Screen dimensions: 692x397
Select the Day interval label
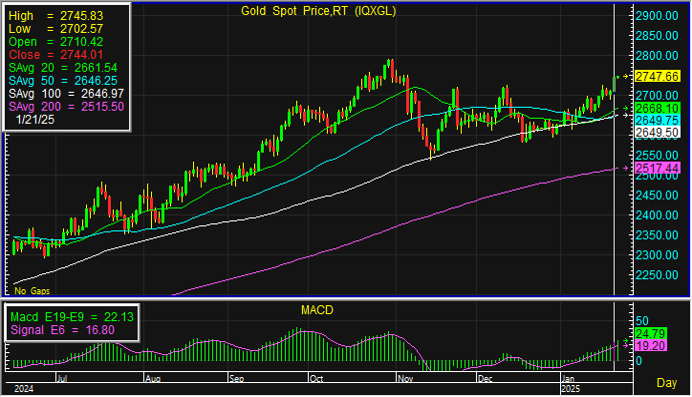pos(666,382)
